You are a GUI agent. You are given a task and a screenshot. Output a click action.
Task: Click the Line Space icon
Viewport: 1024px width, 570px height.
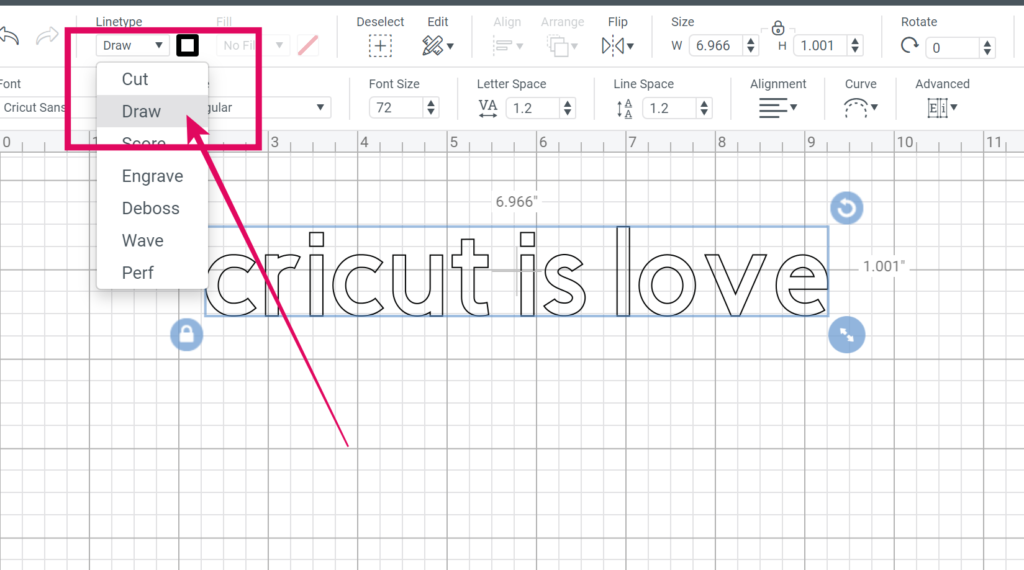[x=624, y=108]
